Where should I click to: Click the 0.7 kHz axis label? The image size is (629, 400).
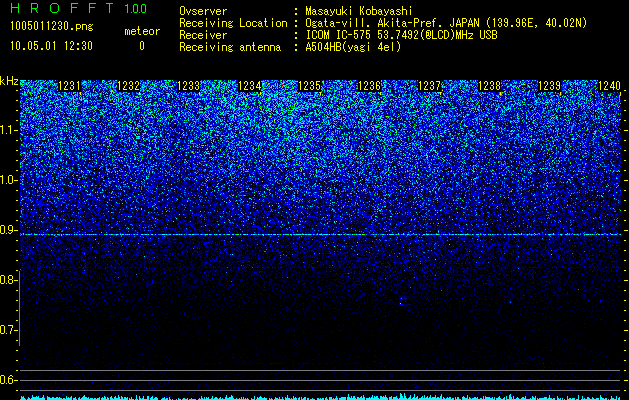8,330
